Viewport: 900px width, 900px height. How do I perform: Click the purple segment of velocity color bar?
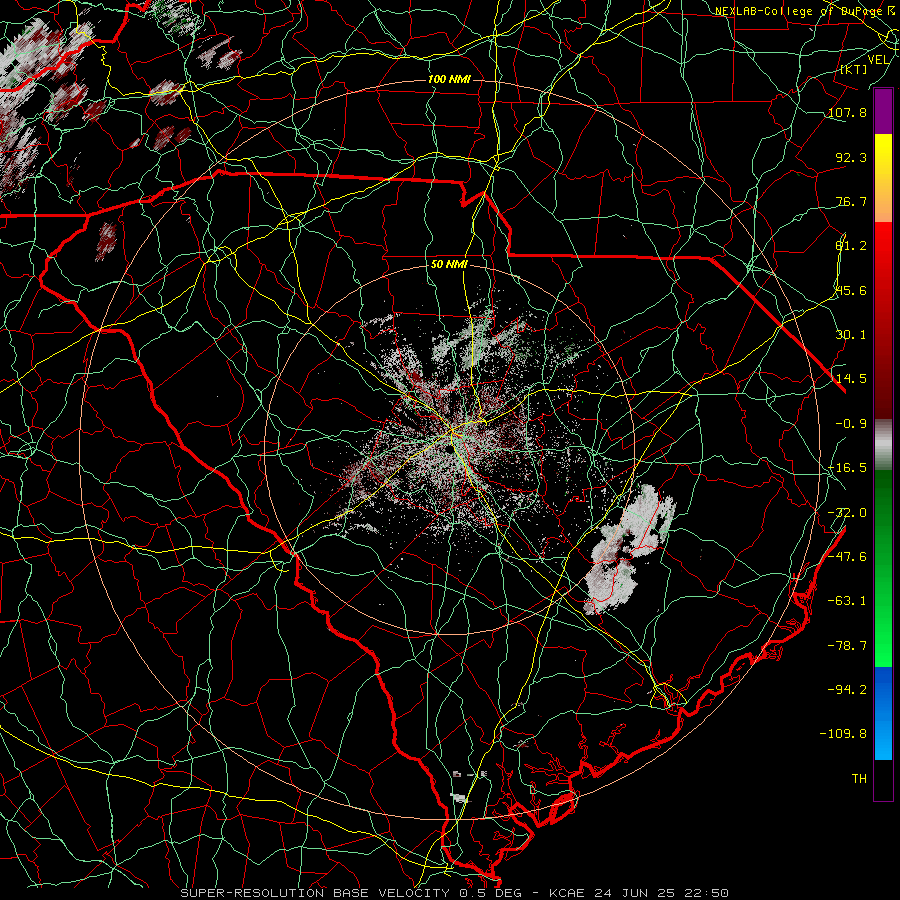click(x=883, y=111)
